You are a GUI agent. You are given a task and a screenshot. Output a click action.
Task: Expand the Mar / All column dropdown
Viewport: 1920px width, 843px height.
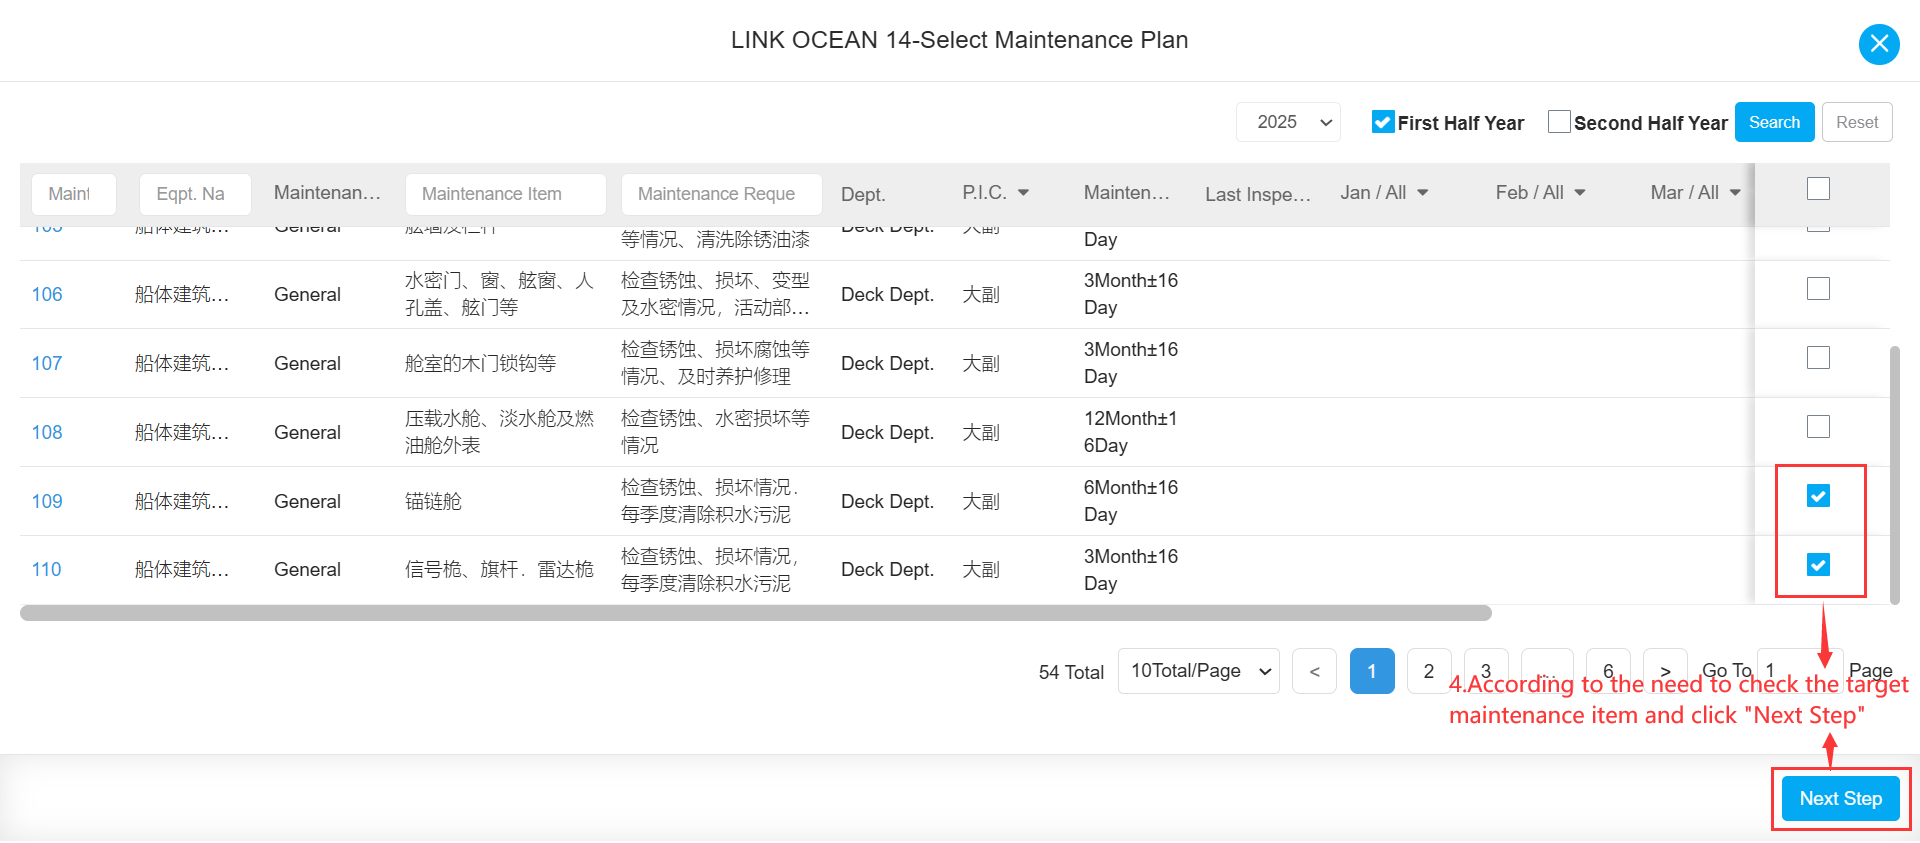point(1735,193)
